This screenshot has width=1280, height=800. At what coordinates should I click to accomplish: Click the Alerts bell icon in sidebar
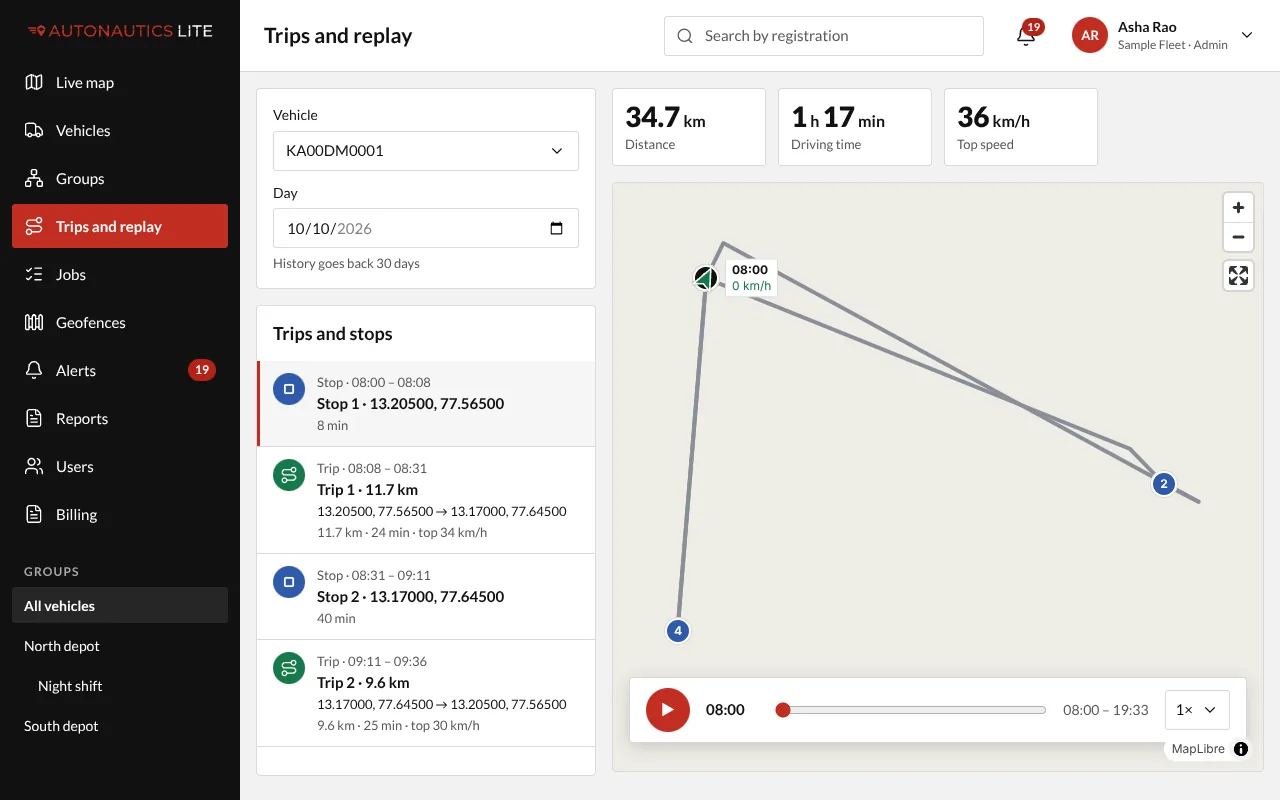pyautogui.click(x=34, y=371)
